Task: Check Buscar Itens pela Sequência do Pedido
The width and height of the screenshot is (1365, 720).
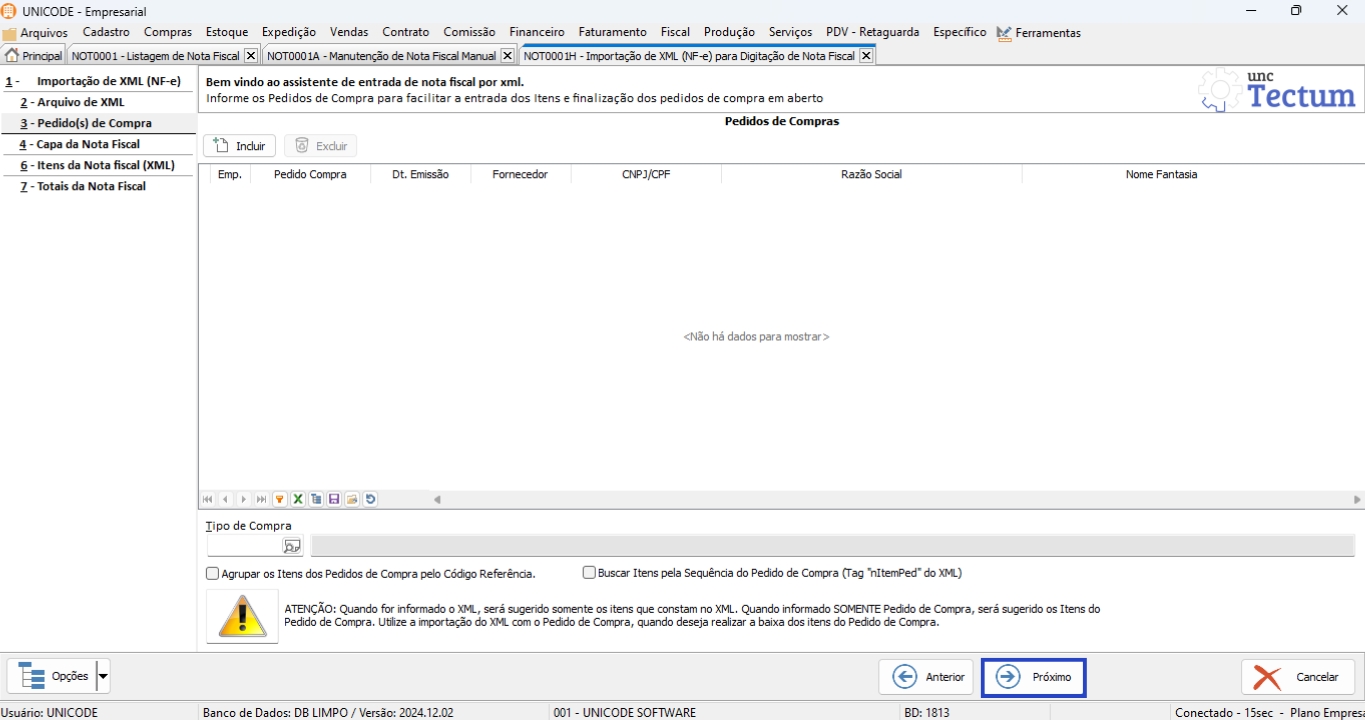Action: point(589,573)
